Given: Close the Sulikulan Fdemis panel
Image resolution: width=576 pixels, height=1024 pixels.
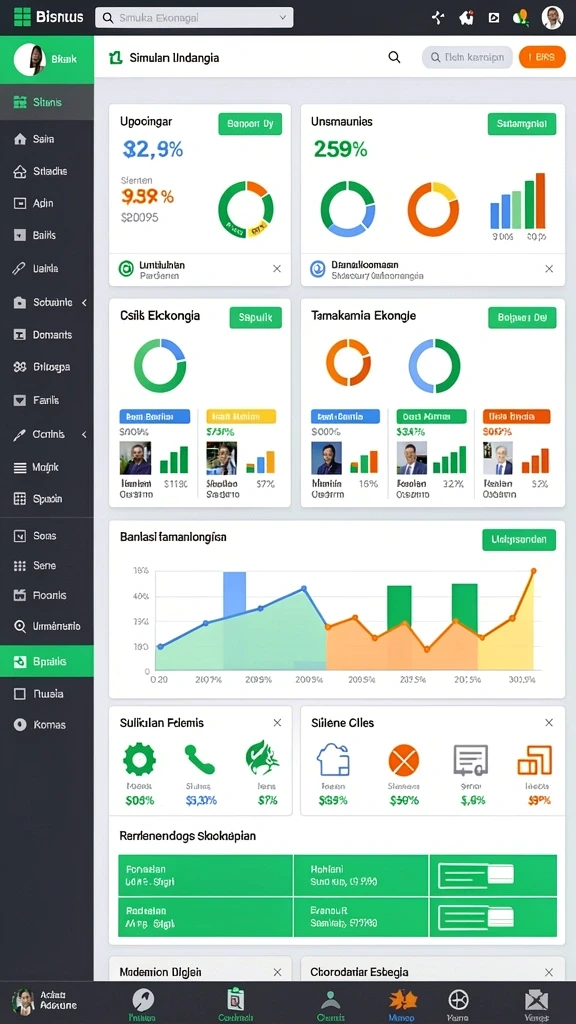Looking at the screenshot, I should pyautogui.click(x=277, y=722).
